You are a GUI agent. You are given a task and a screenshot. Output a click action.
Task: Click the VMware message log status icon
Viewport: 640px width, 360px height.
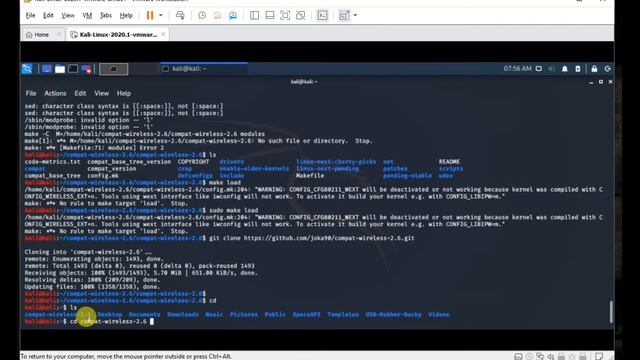click(x=599, y=356)
